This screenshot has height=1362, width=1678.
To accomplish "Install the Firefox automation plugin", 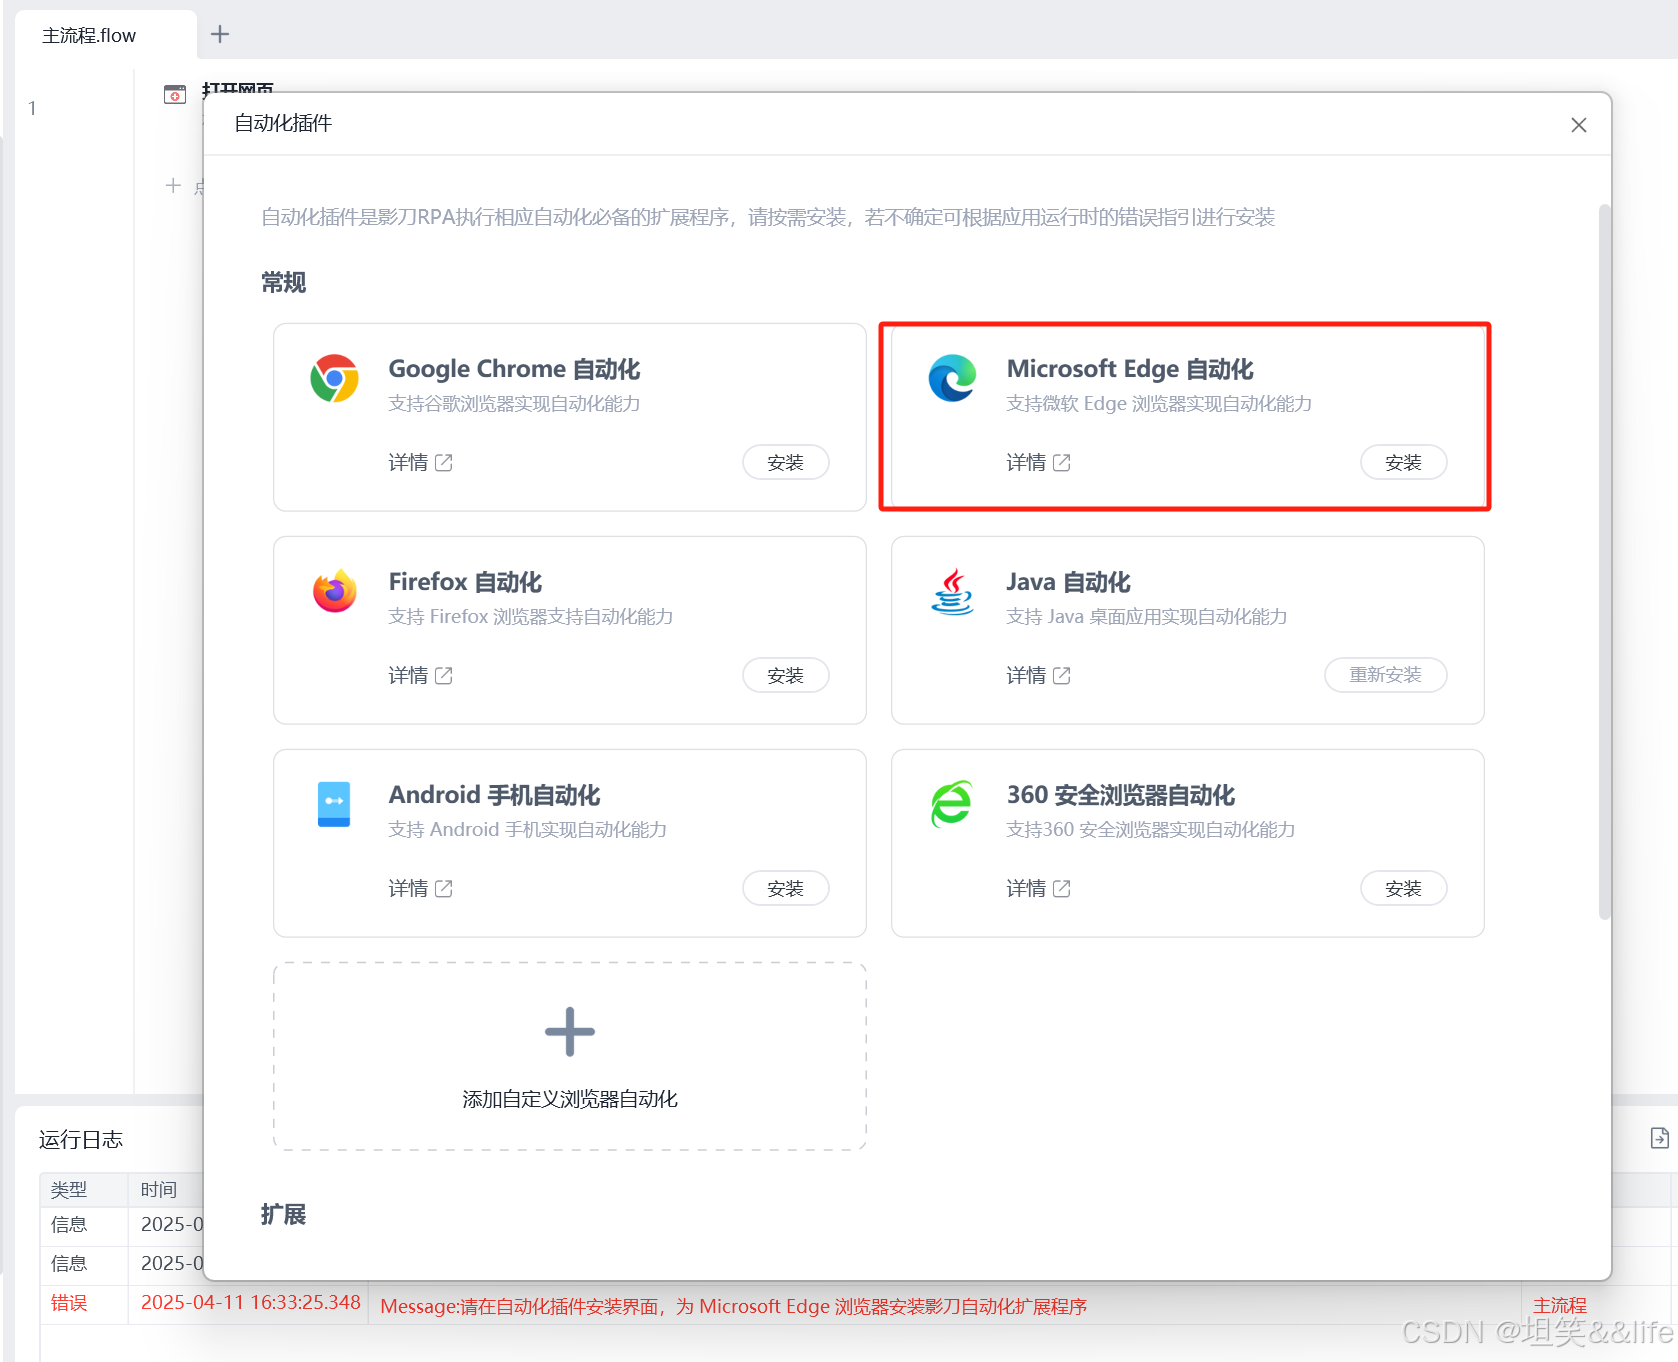I will click(786, 676).
